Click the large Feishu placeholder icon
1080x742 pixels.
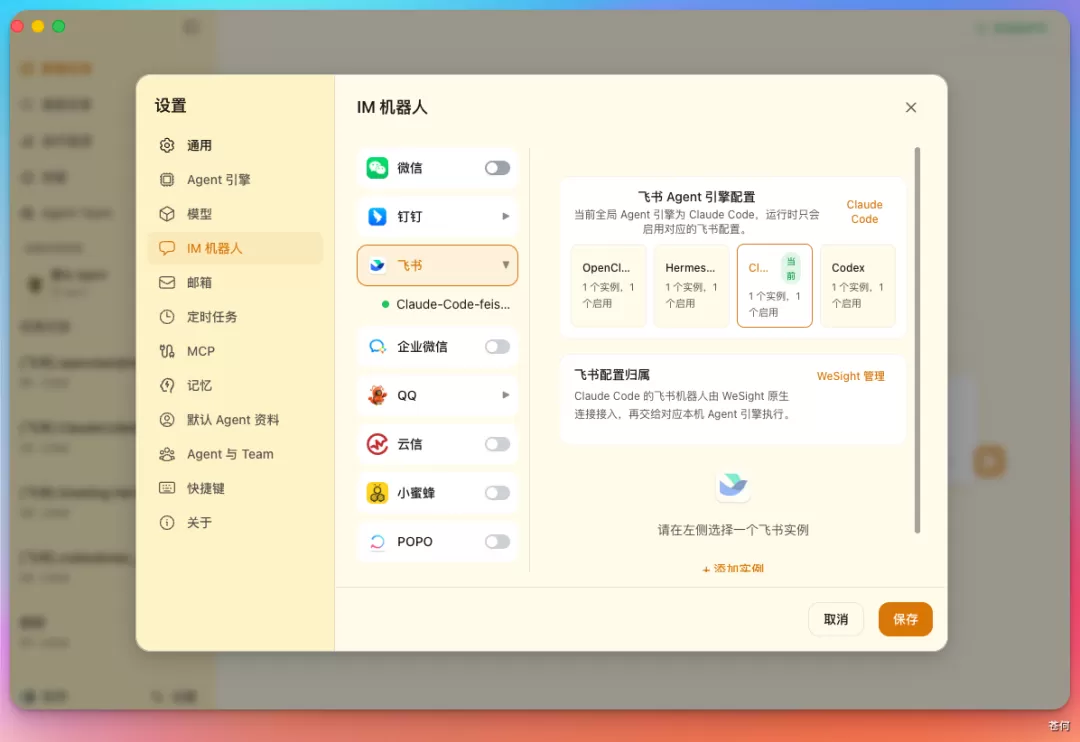[733, 486]
